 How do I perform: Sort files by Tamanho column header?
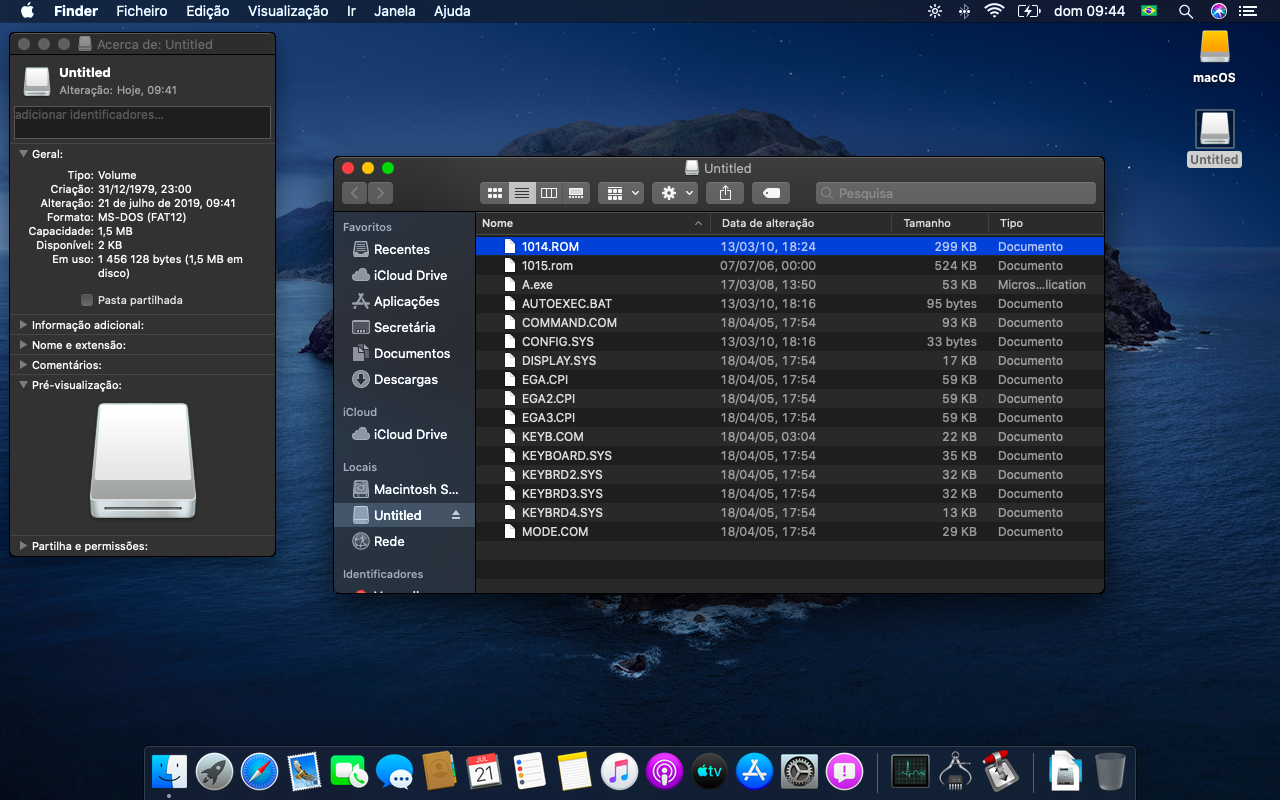pos(927,223)
